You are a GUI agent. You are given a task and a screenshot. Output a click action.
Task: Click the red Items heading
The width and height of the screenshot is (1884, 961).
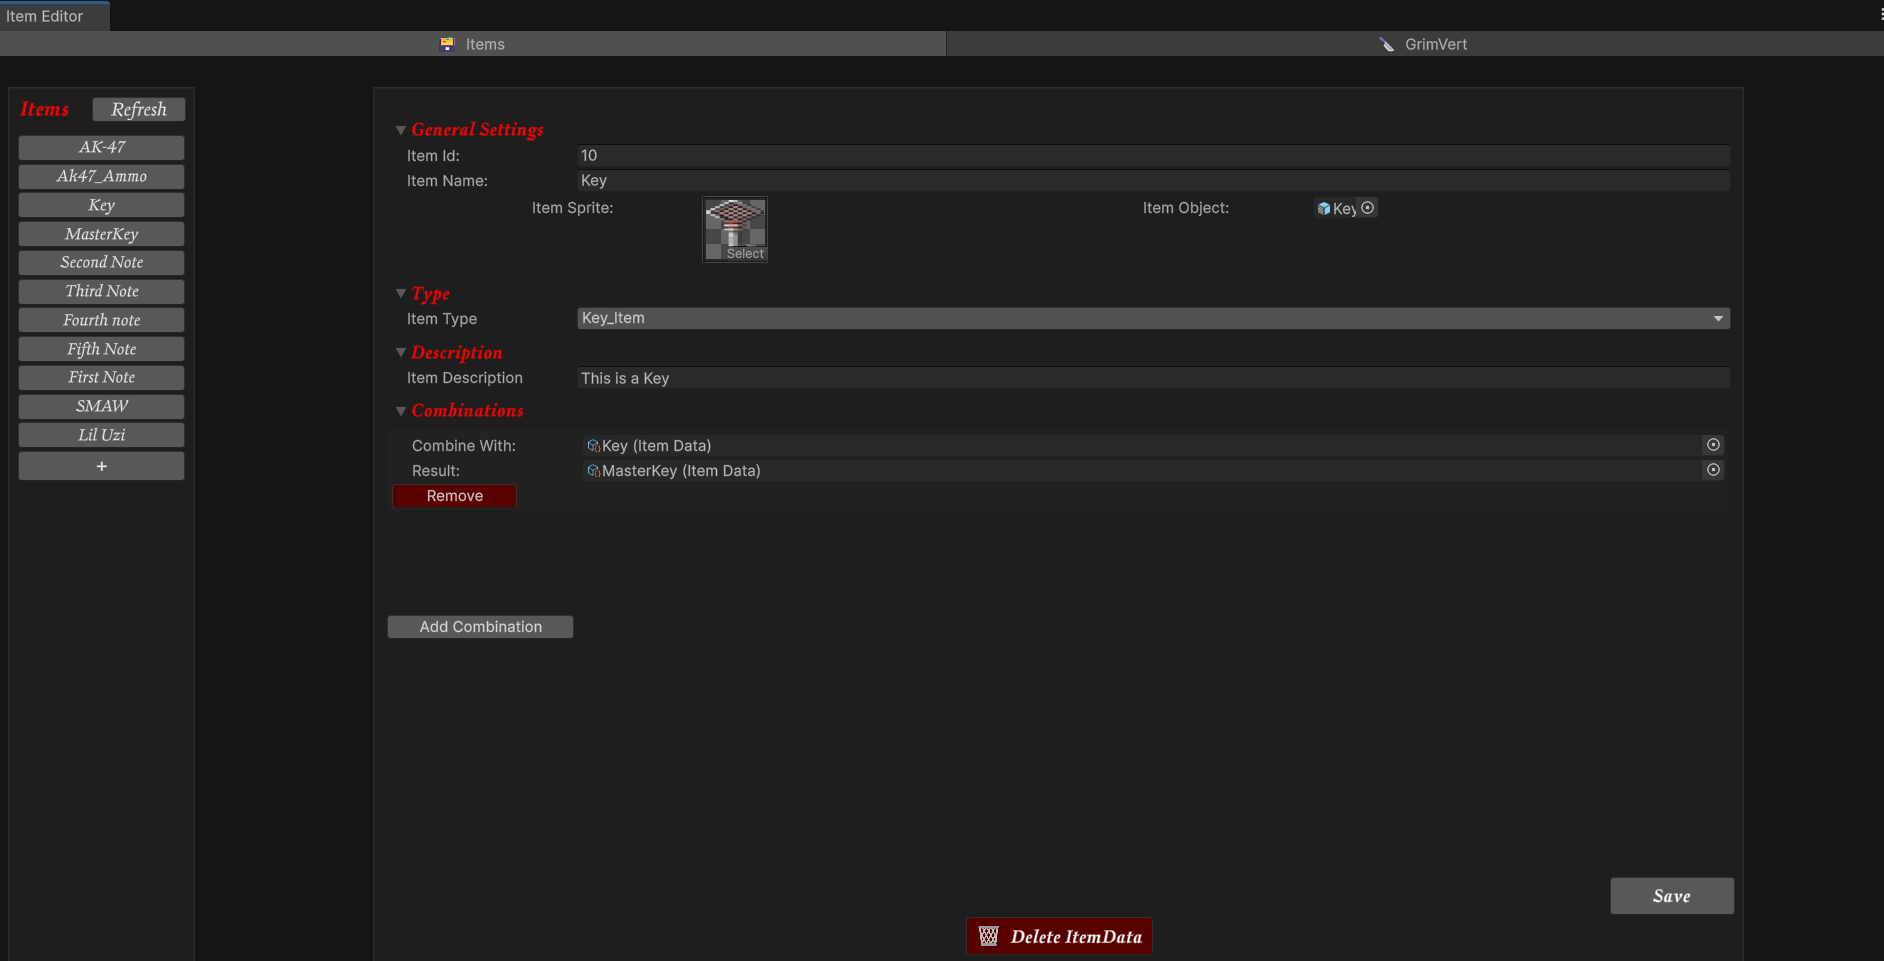[x=45, y=109]
